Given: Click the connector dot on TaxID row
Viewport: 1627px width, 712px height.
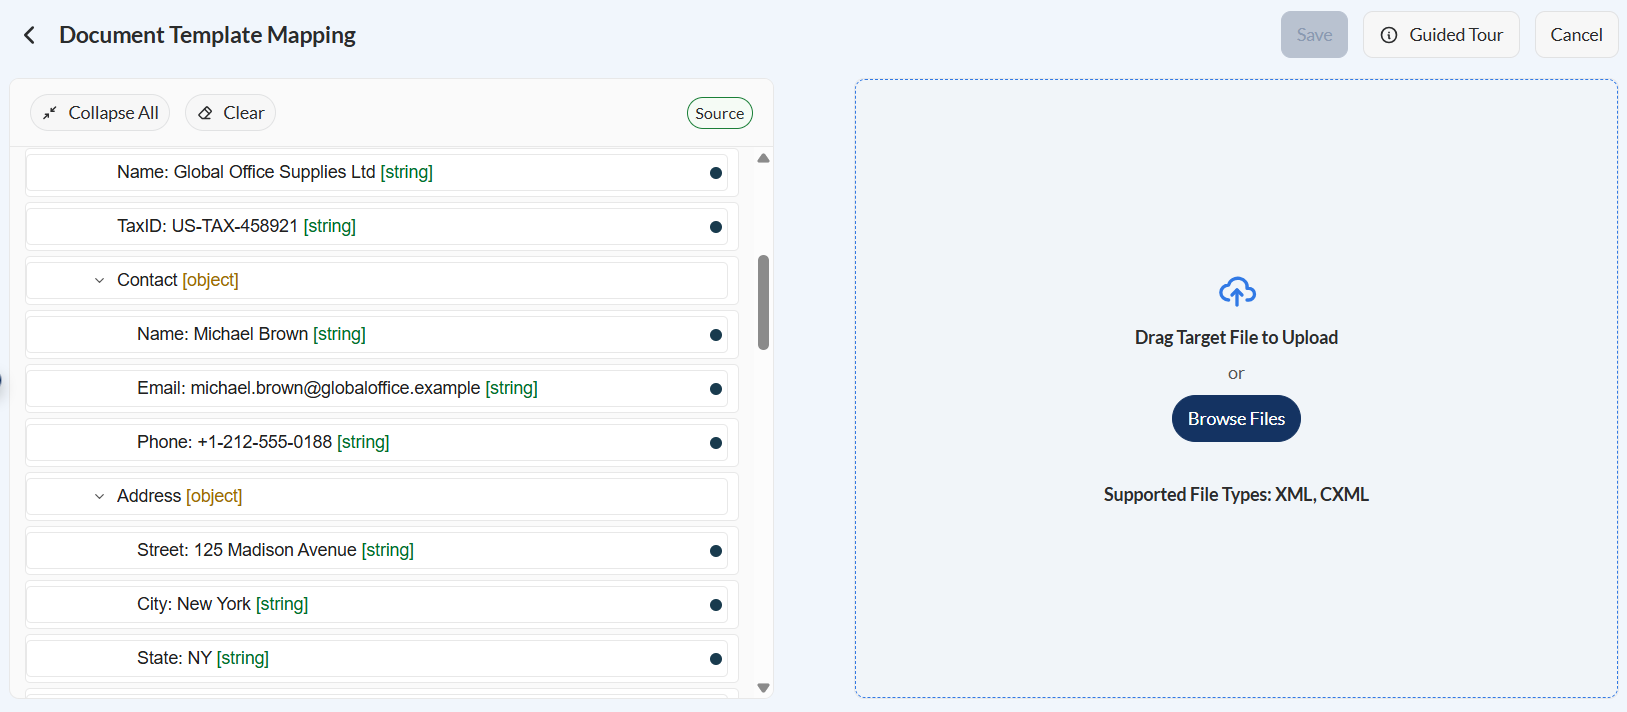Looking at the screenshot, I should coord(716,227).
